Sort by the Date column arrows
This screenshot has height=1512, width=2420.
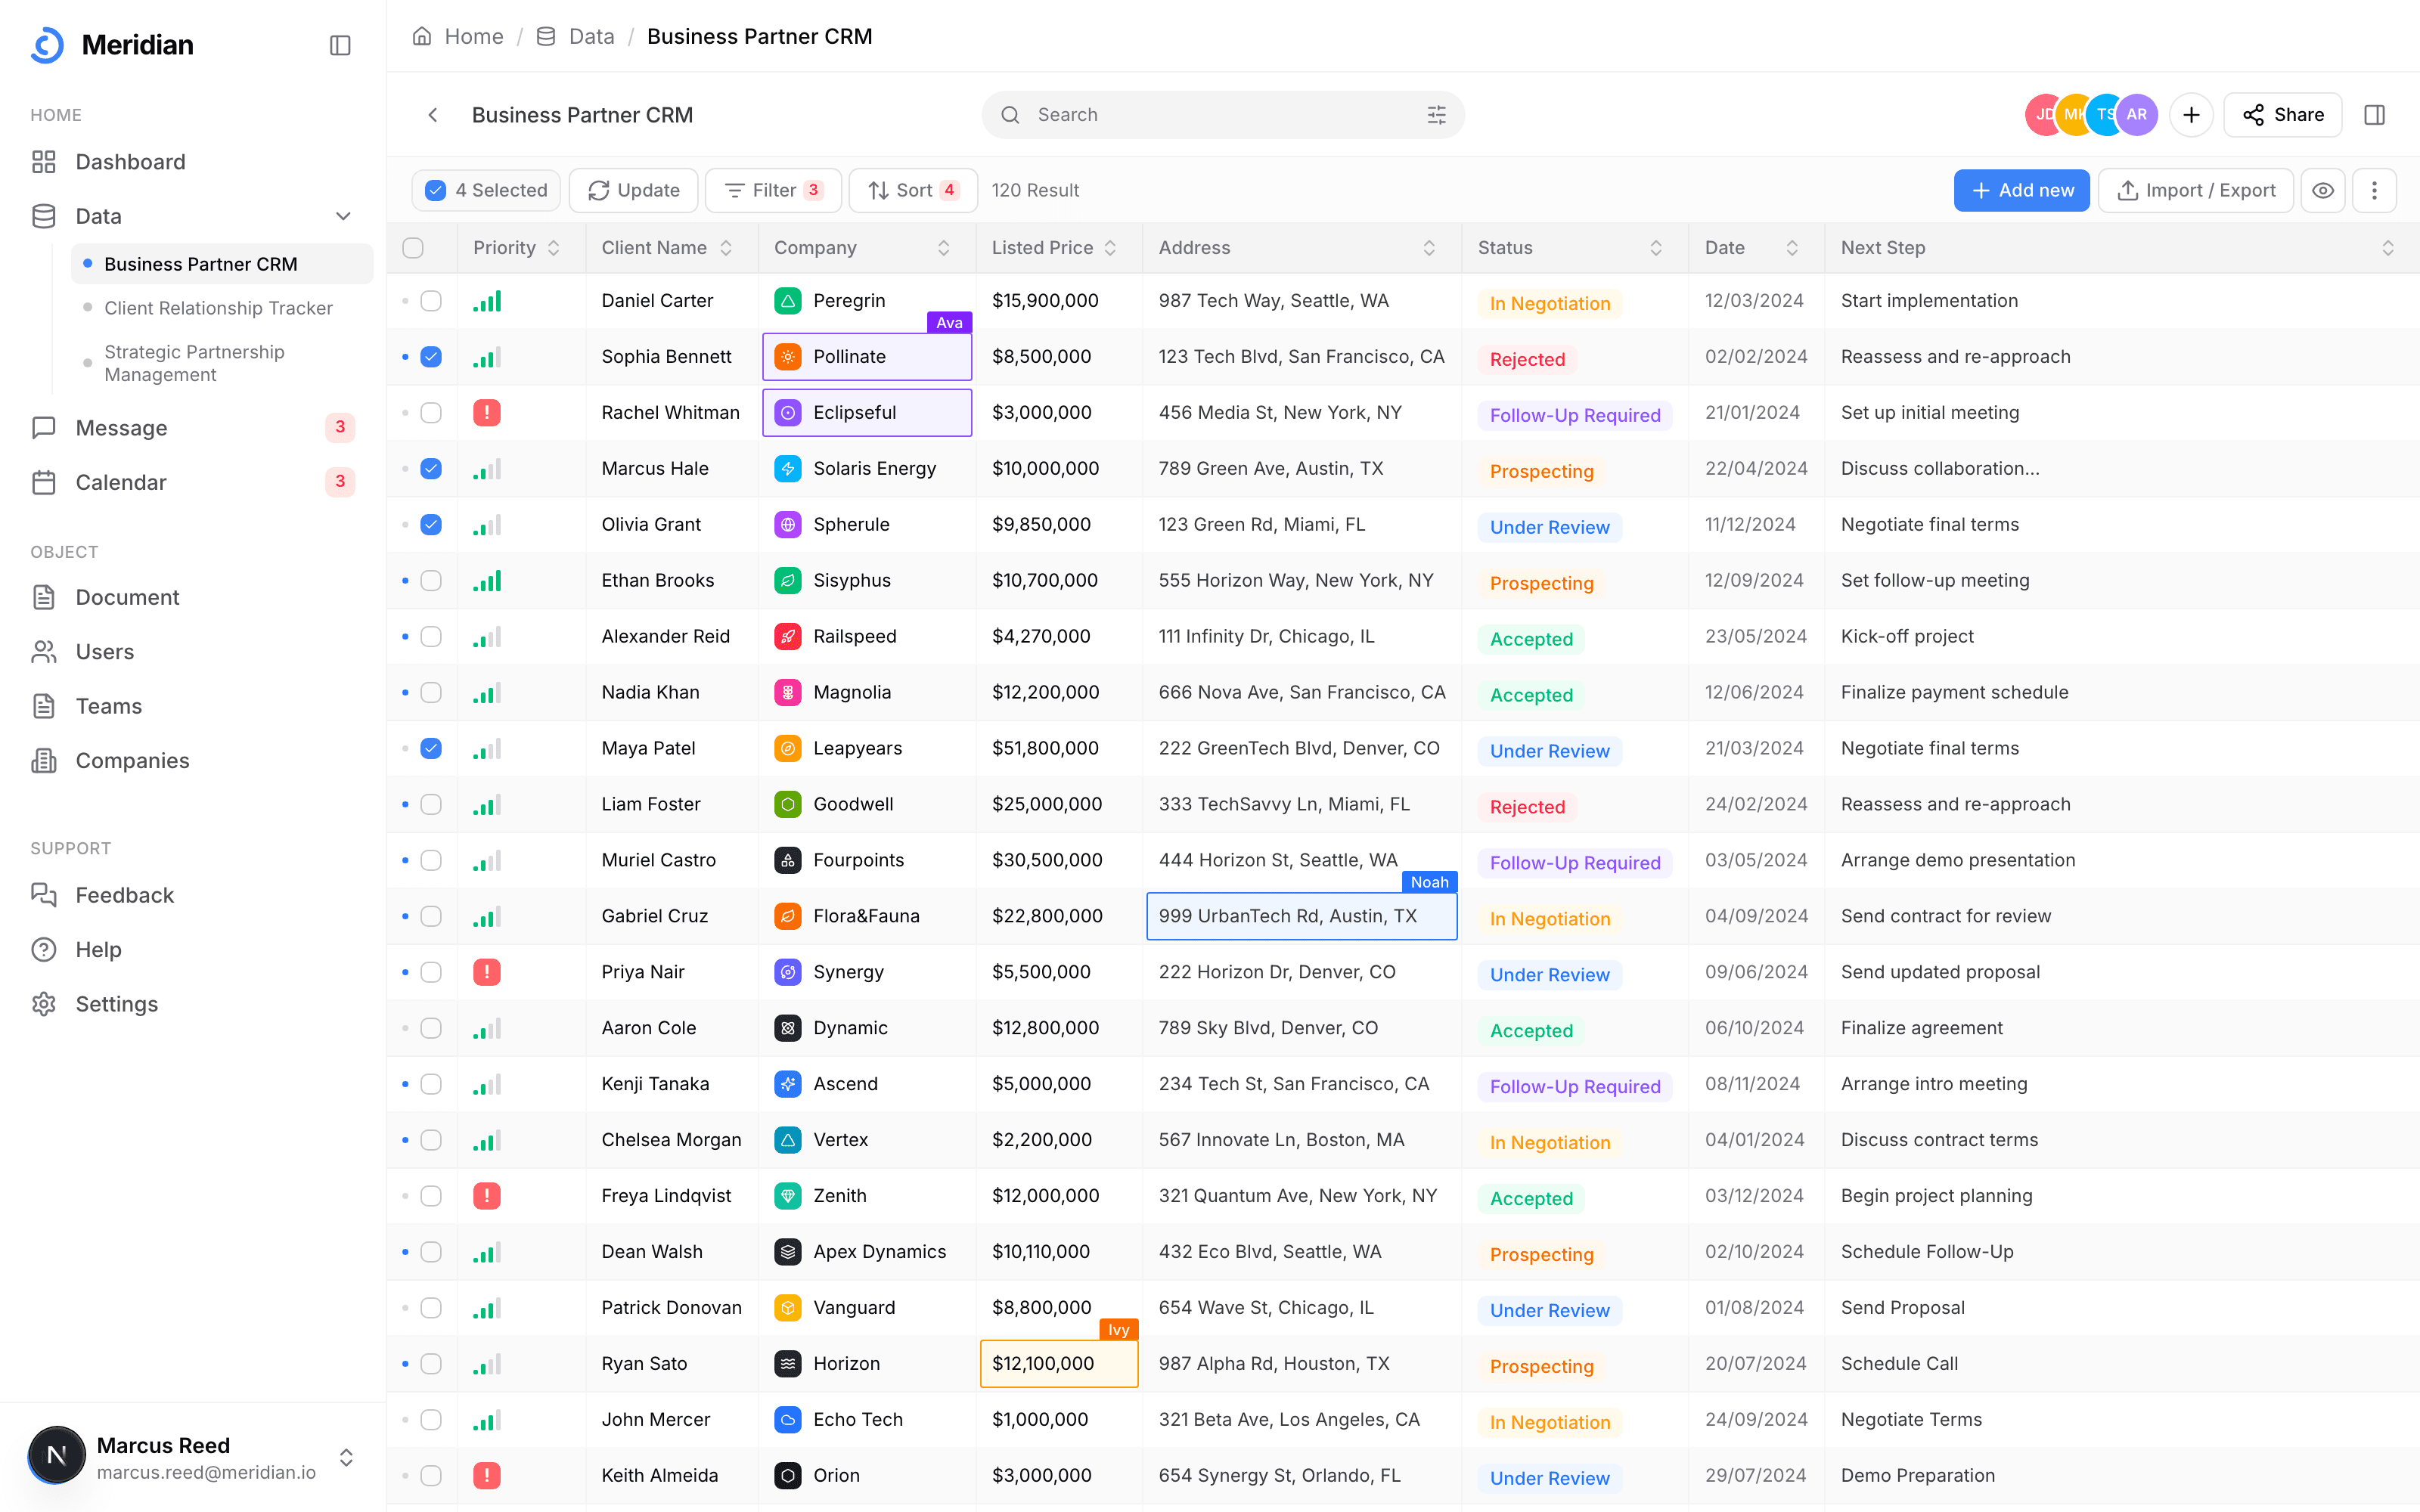tap(1792, 248)
